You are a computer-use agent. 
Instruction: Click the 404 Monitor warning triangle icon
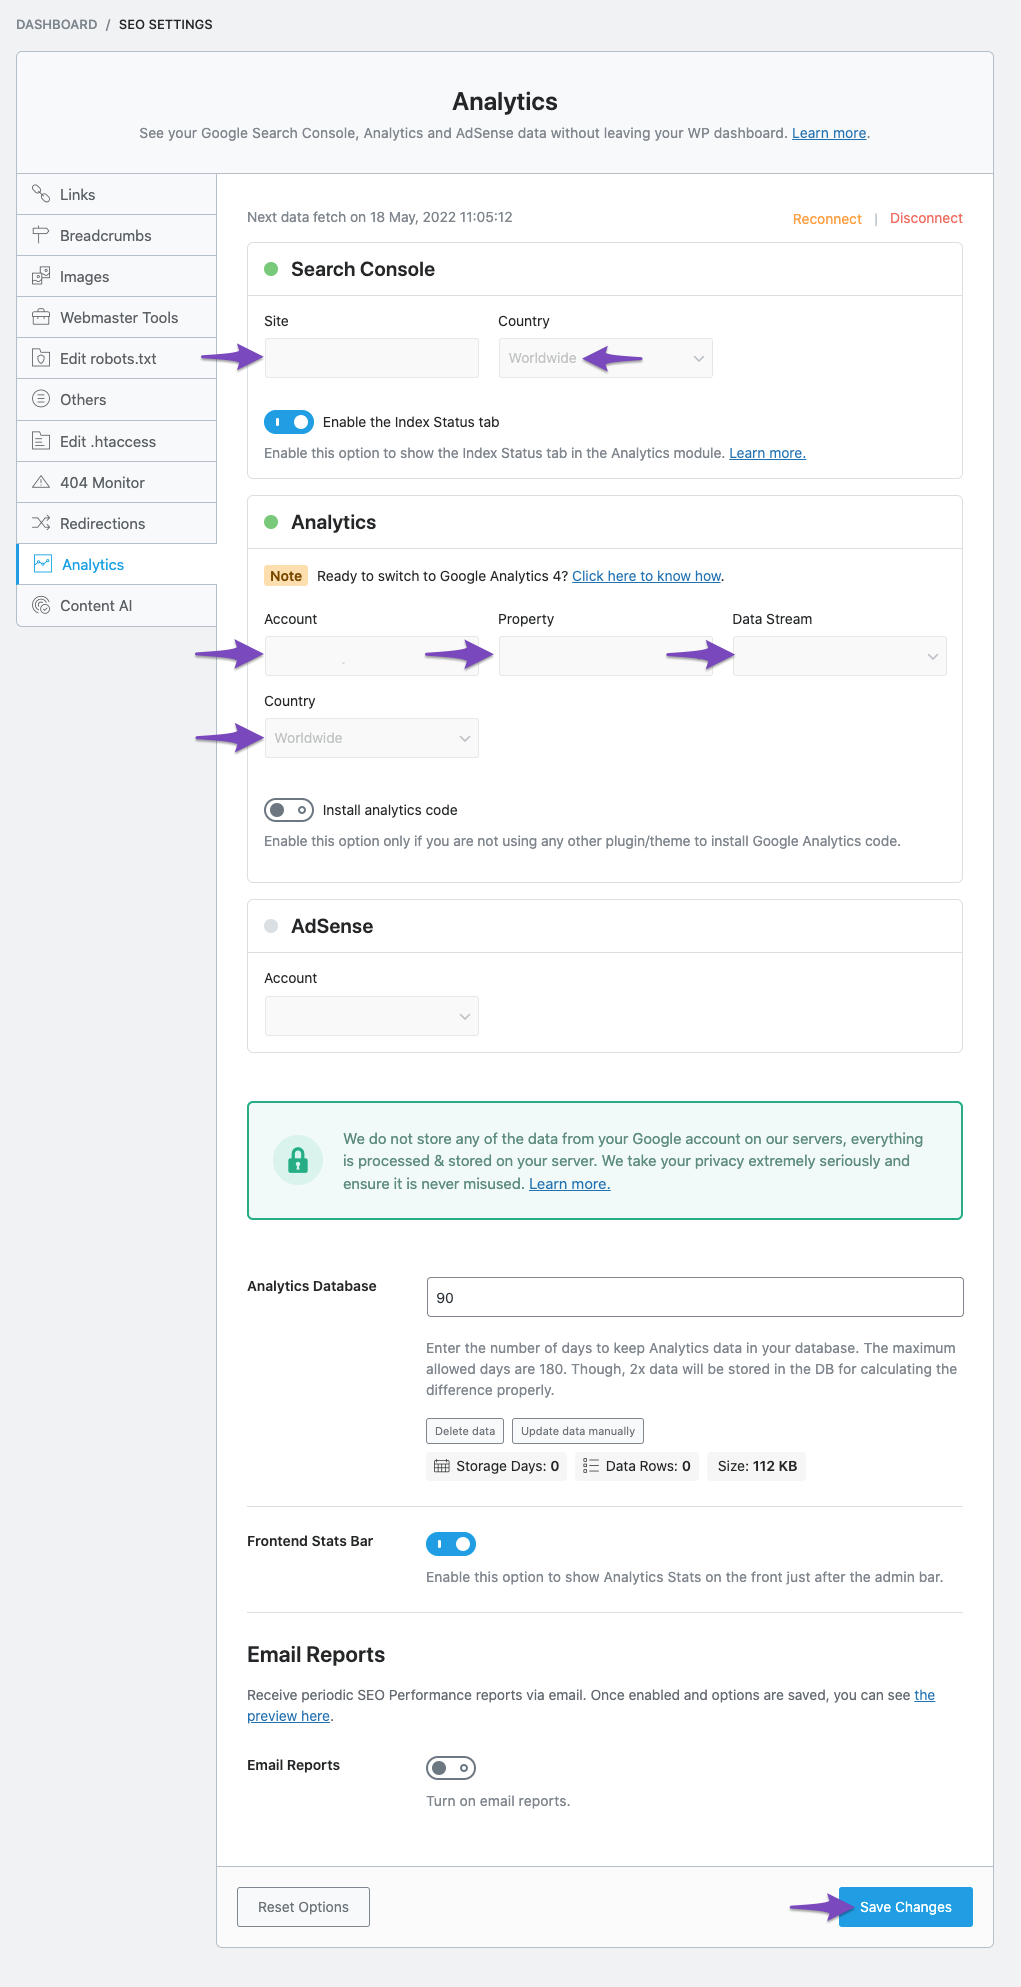tap(41, 482)
